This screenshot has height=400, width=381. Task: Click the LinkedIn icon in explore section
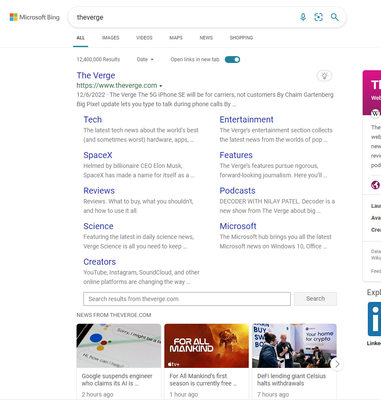pos(374,319)
